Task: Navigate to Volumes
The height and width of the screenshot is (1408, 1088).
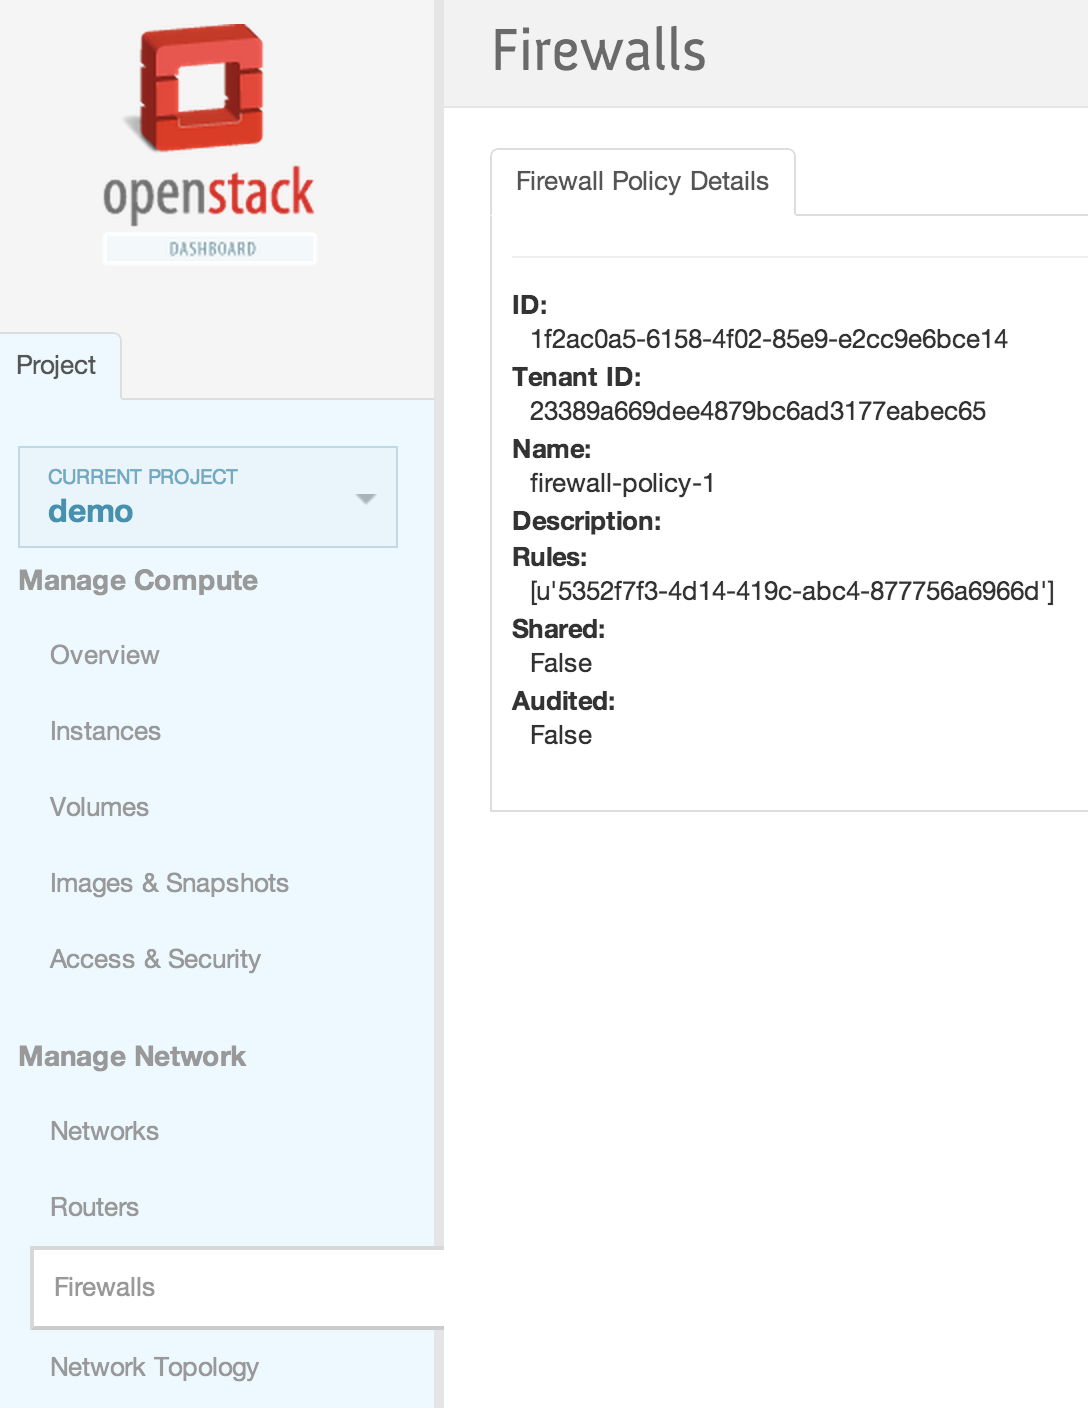Action: click(99, 807)
